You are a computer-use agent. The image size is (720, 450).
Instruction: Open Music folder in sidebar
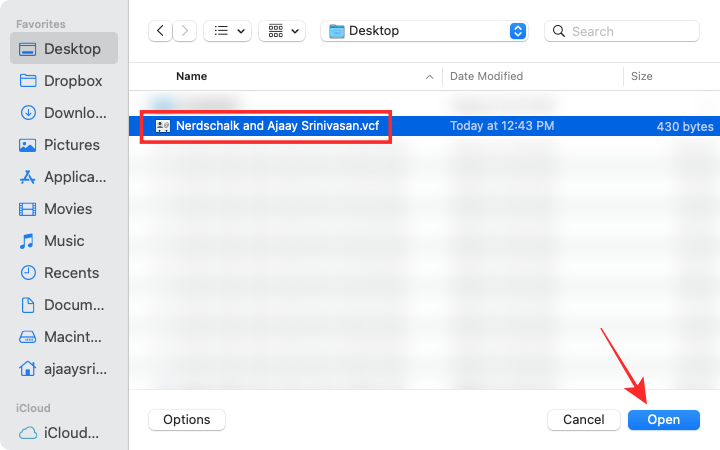click(x=64, y=240)
